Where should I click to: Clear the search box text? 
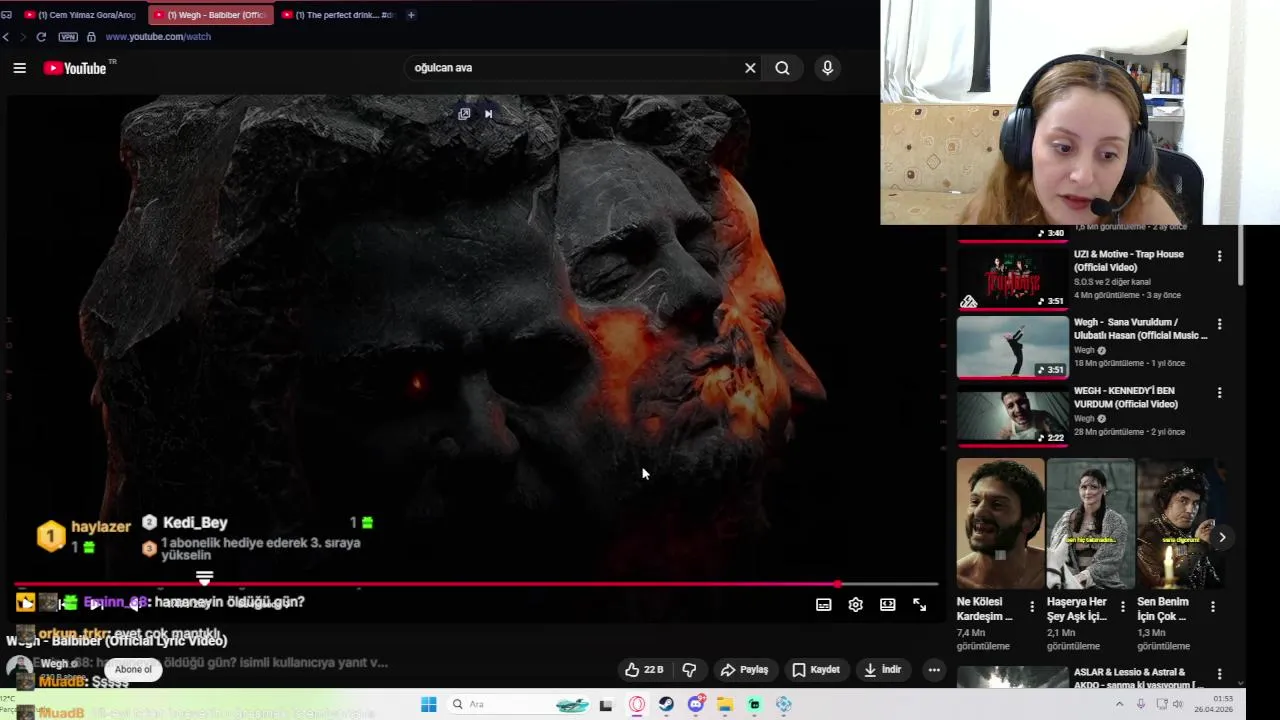point(750,68)
